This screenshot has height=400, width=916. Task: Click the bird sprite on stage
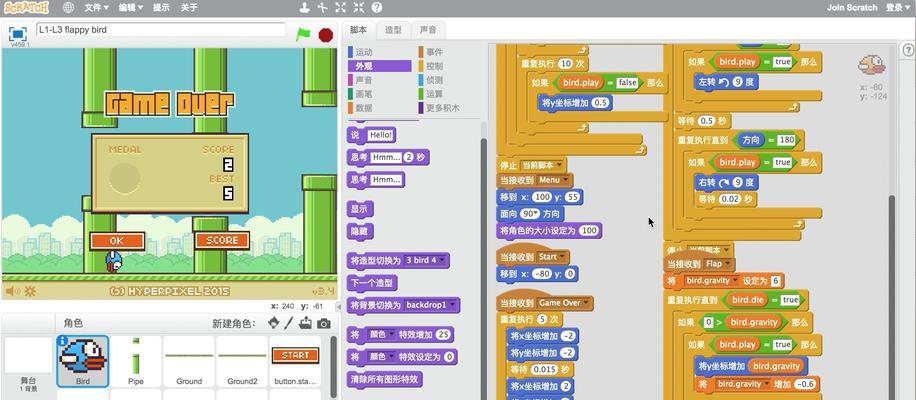[x=114, y=261]
